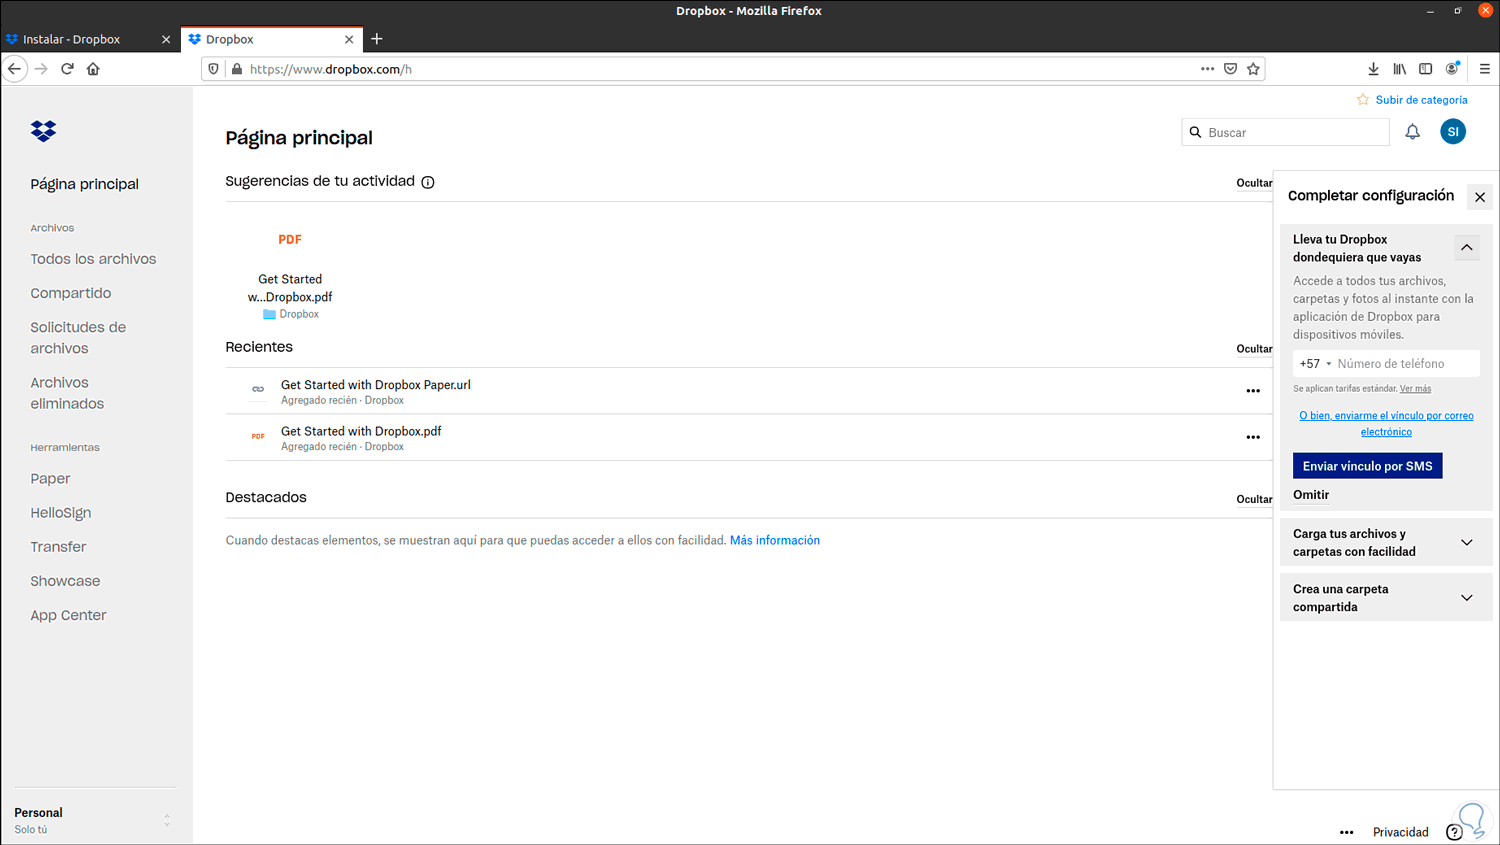
Task: Open the SI account avatar menu
Action: tap(1453, 131)
